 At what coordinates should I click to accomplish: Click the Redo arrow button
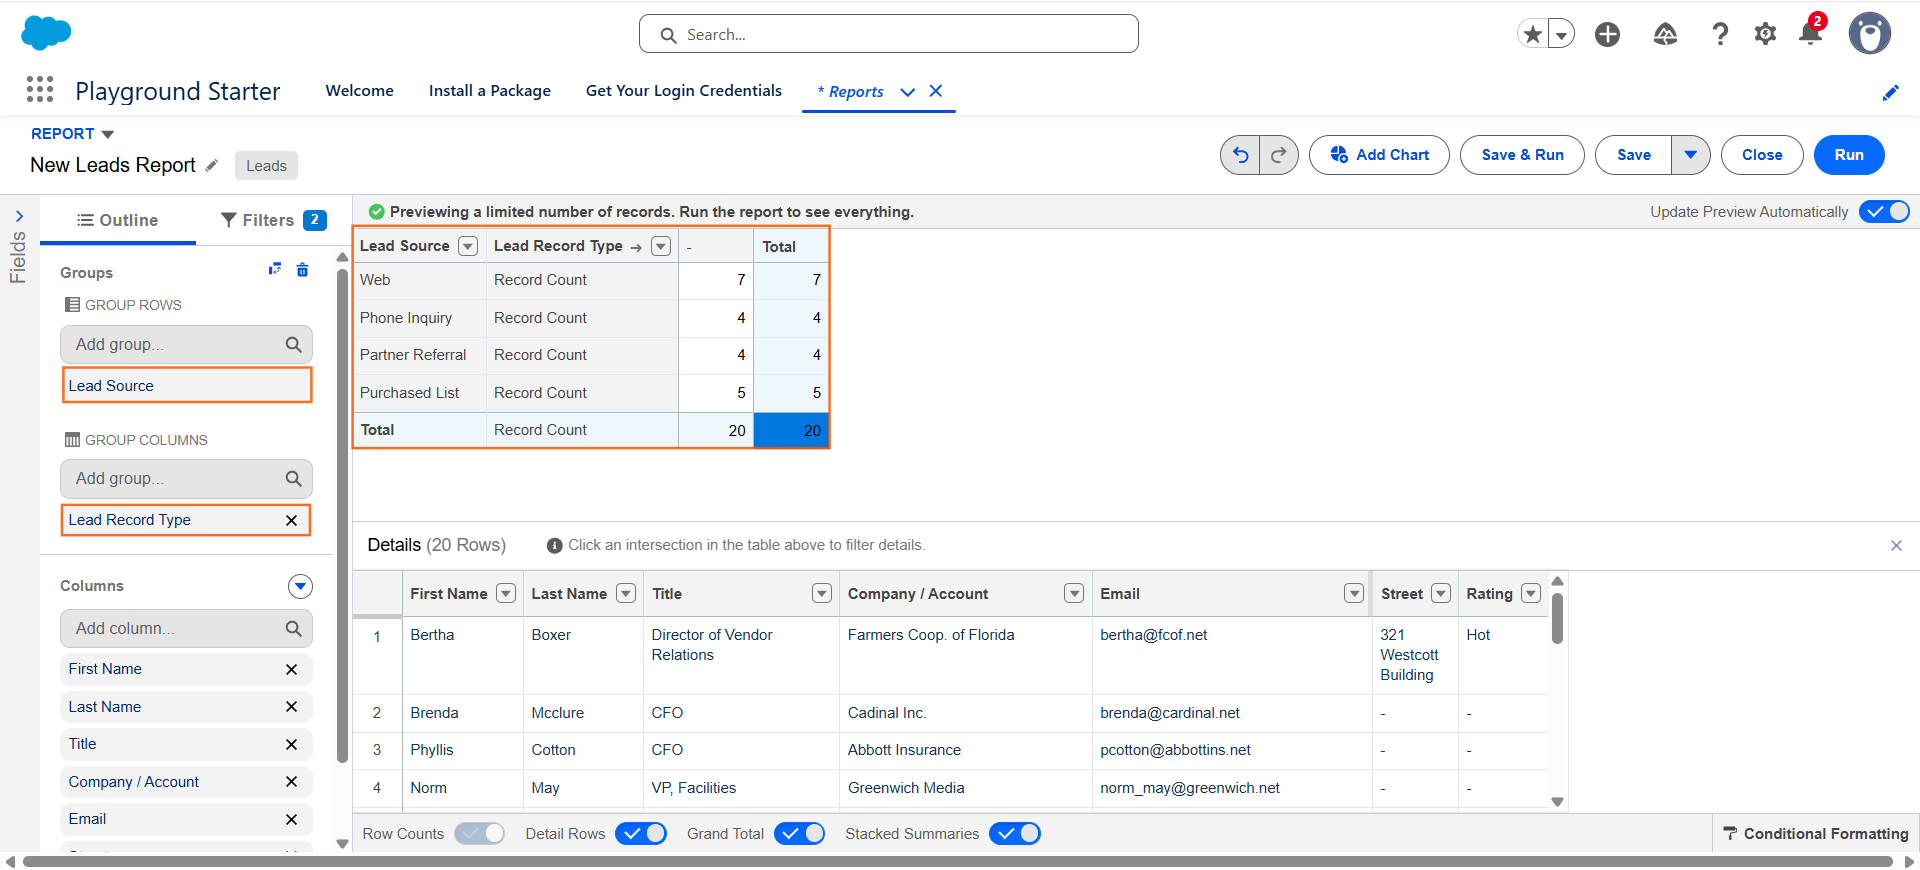pyautogui.click(x=1279, y=155)
